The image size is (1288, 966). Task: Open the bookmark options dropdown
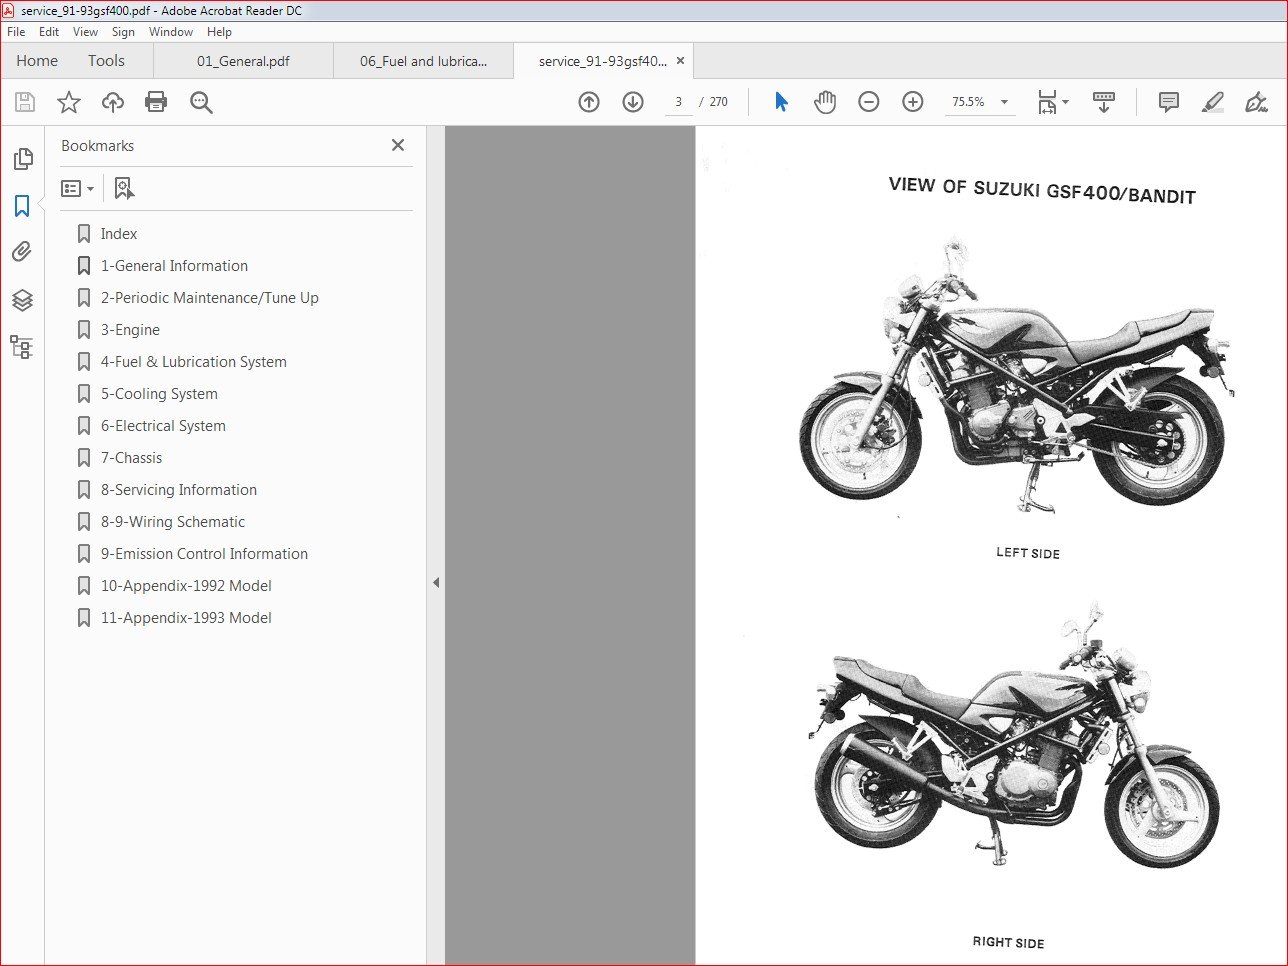tap(77, 188)
